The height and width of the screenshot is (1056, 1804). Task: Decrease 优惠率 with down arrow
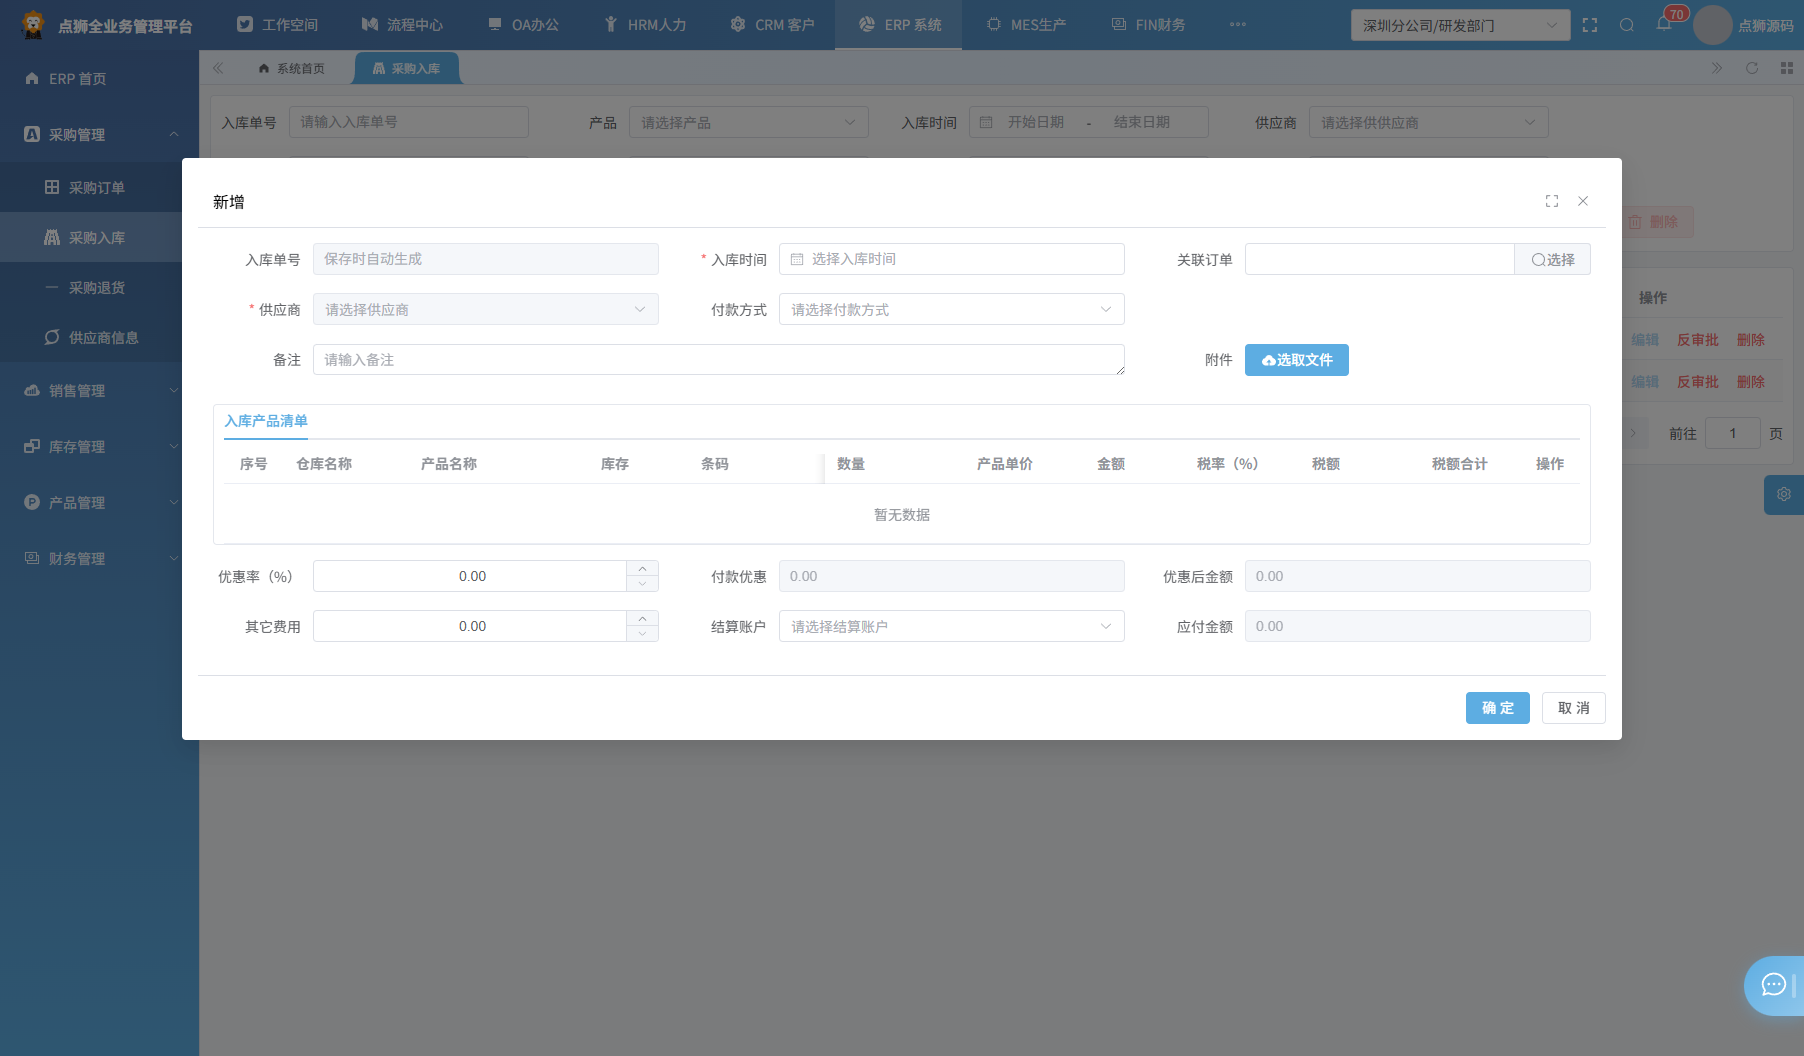642,584
